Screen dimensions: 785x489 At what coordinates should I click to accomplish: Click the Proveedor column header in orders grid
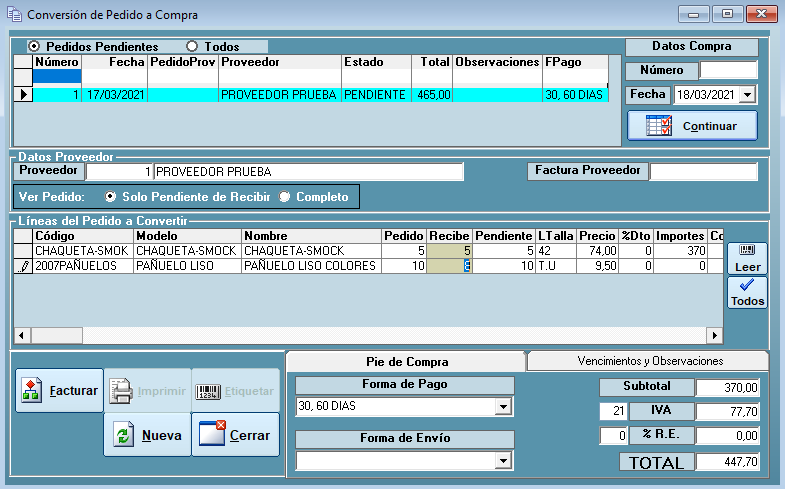tap(280, 62)
